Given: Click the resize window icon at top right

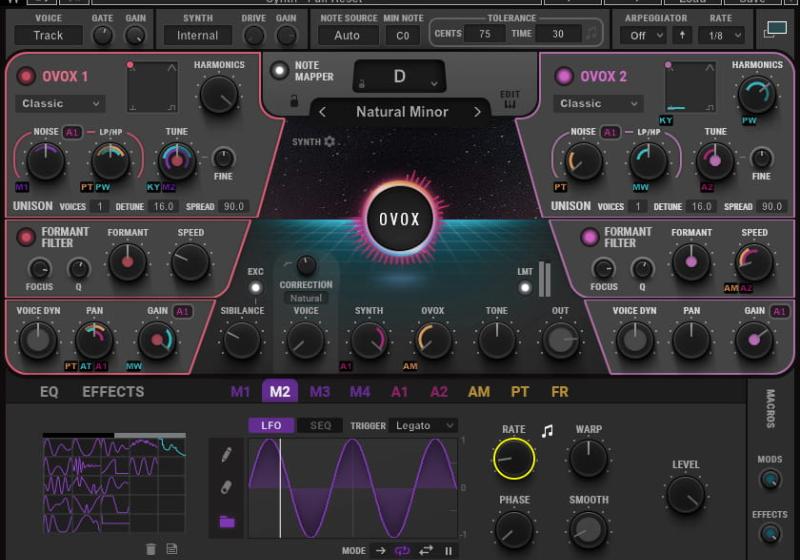Looking at the screenshot, I should tap(775, 30).
